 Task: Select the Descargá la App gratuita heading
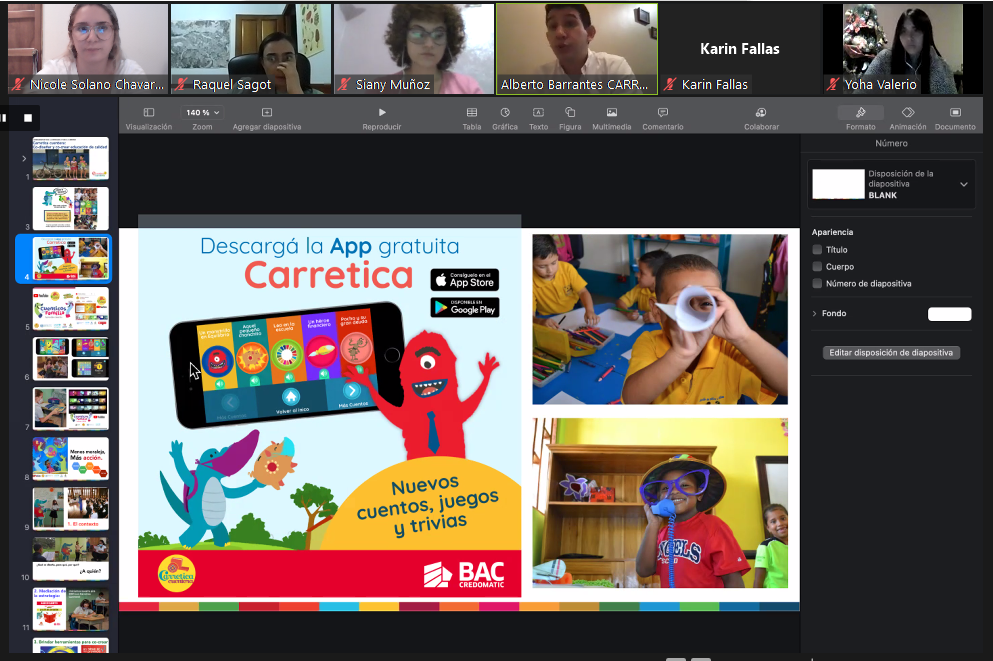click(x=329, y=246)
